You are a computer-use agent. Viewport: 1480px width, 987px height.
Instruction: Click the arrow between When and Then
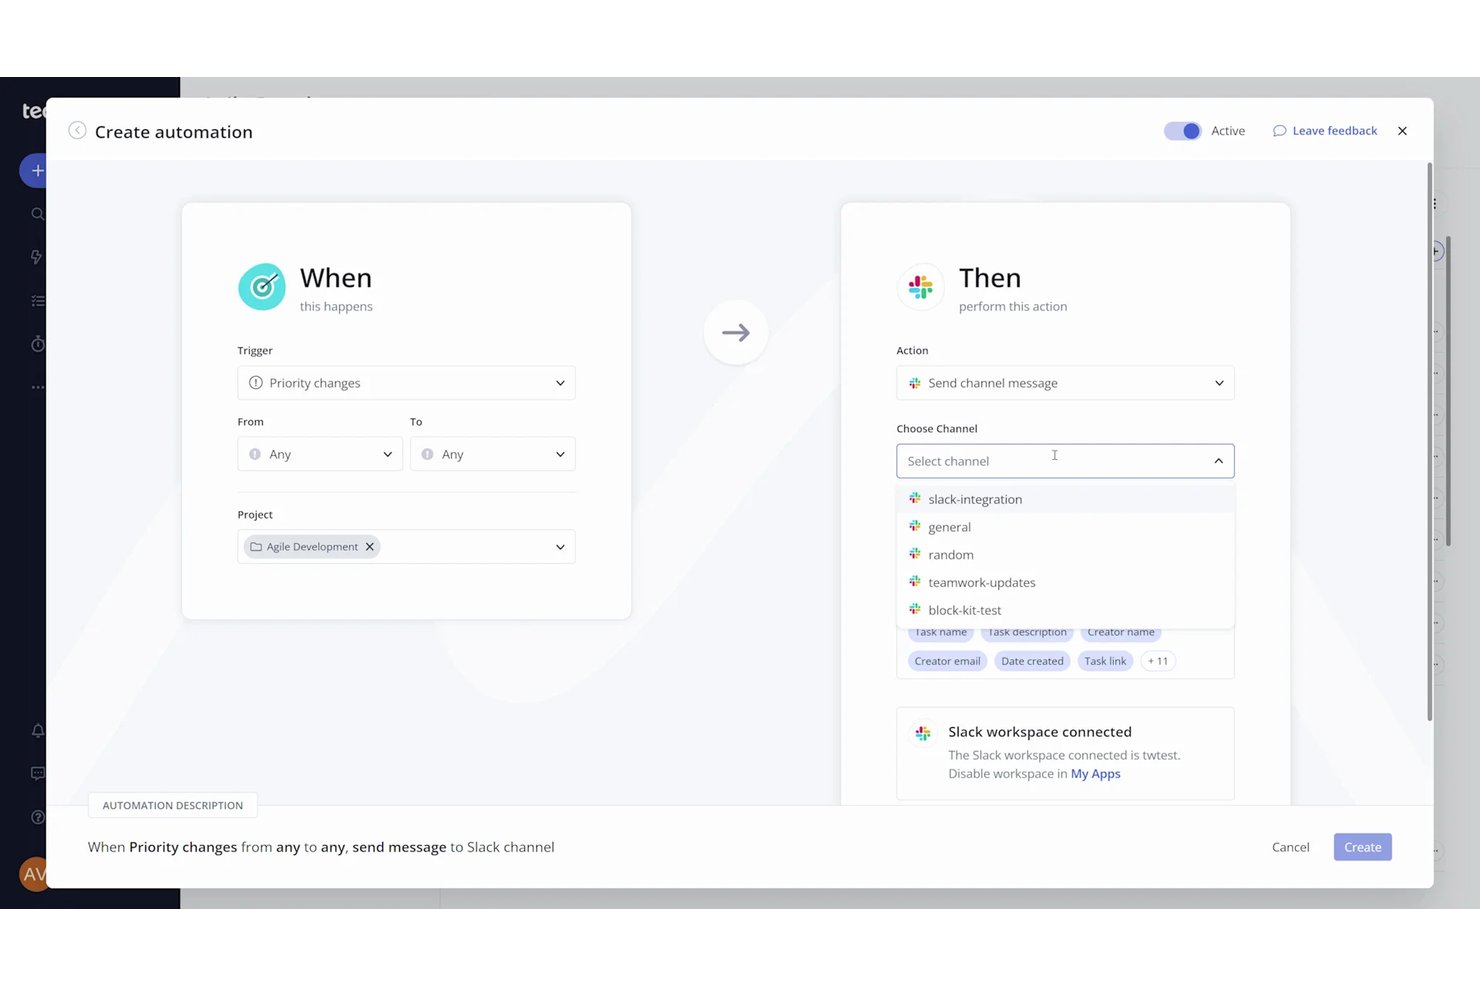click(736, 332)
